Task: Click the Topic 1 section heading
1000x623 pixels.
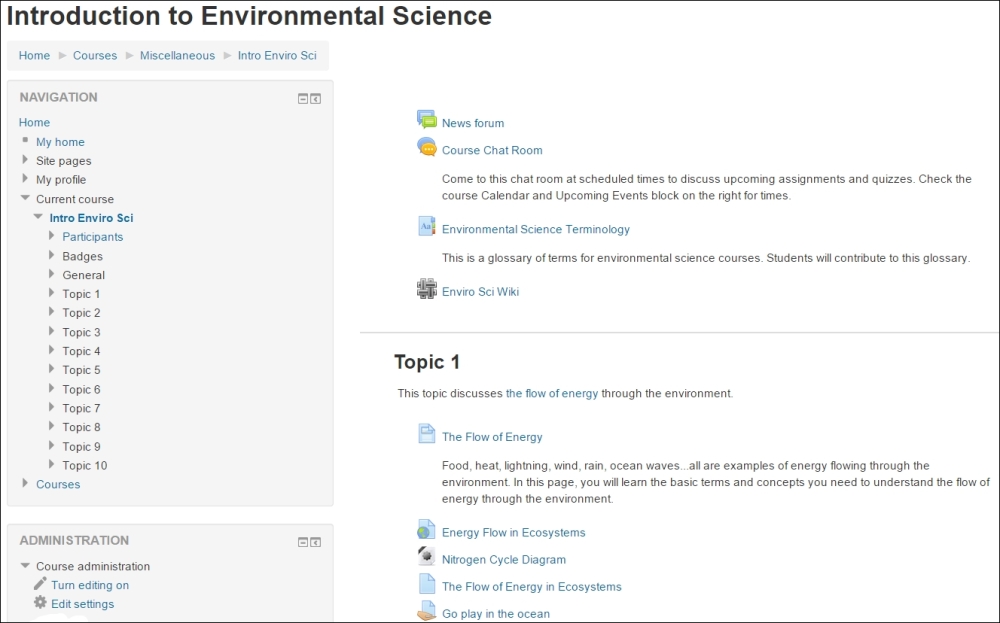Action: 427,362
